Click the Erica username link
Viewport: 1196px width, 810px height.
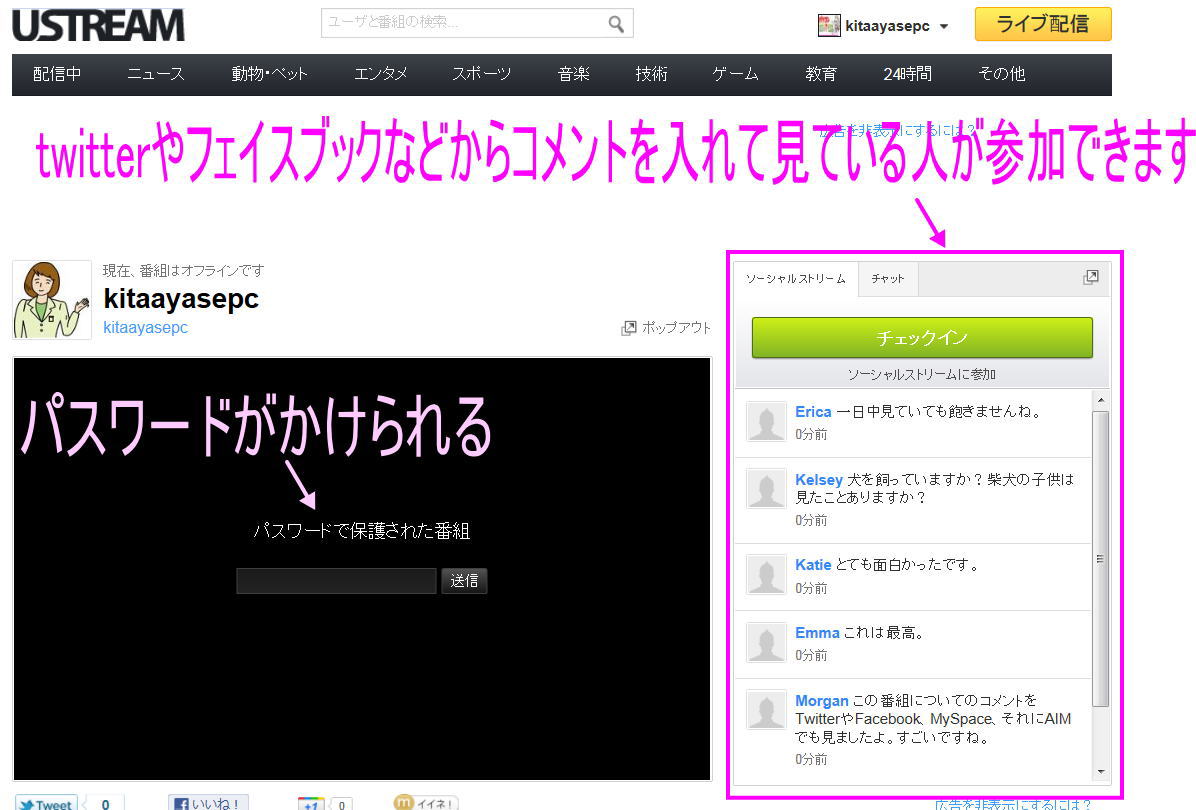click(x=813, y=412)
